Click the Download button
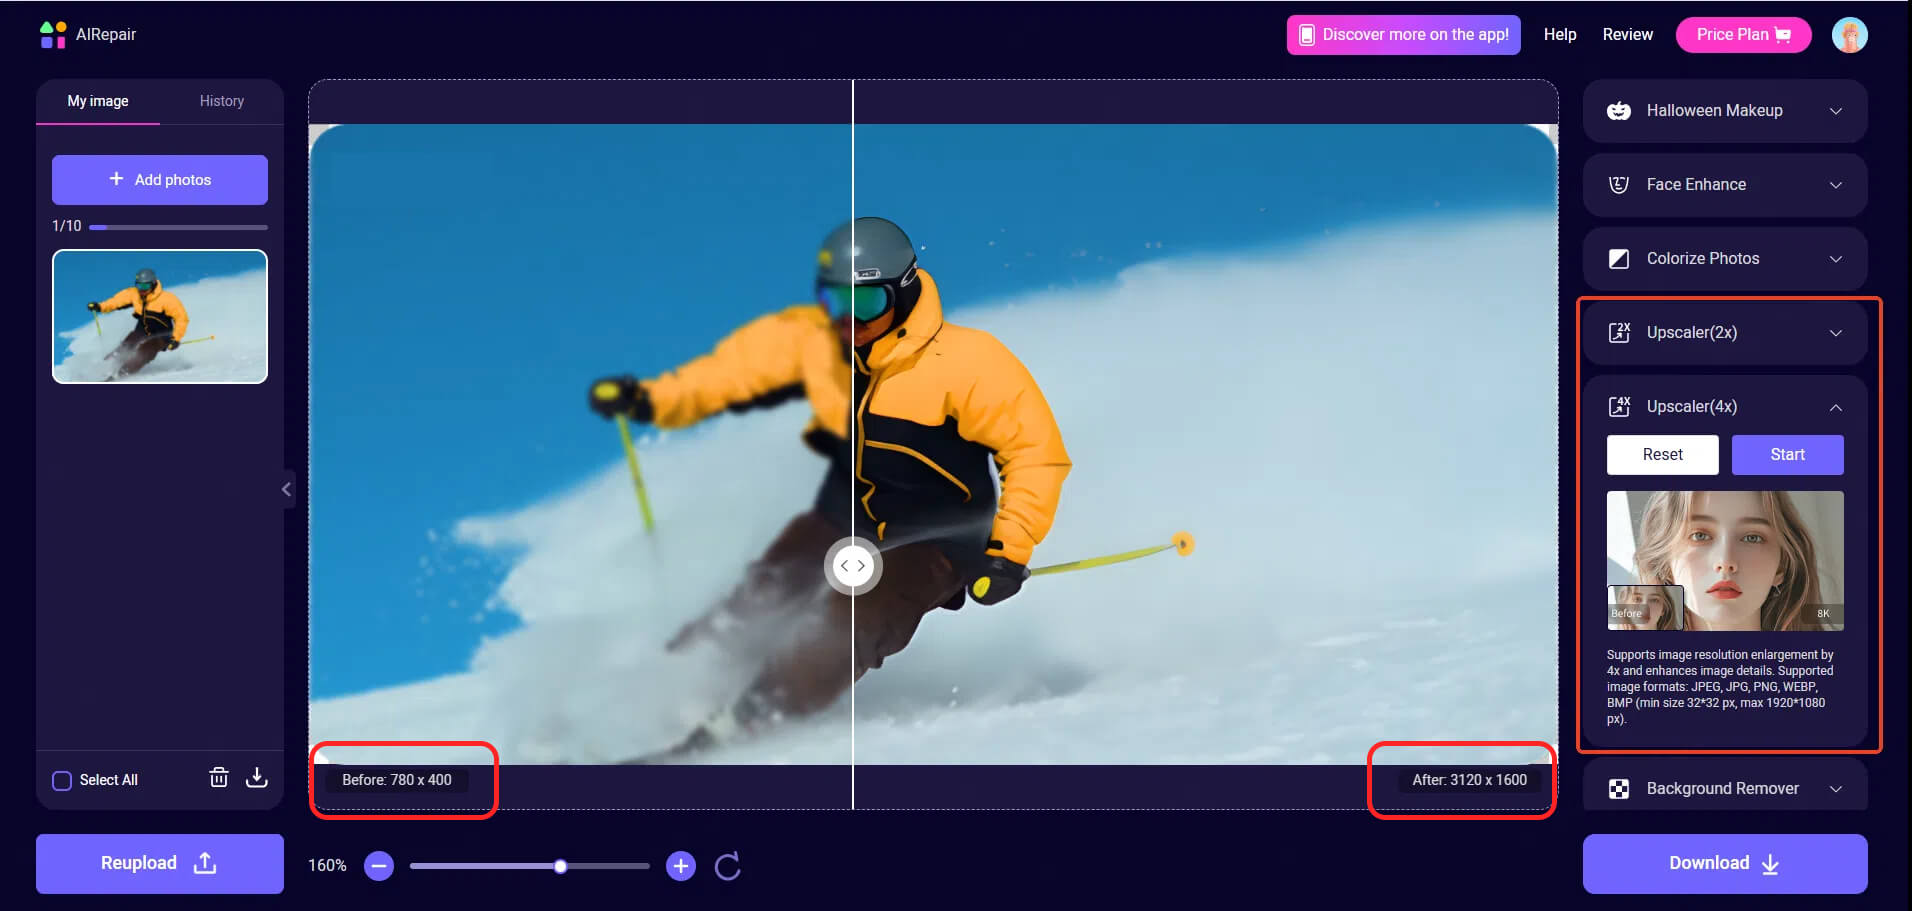Viewport: 1912px width, 911px height. pos(1723,862)
